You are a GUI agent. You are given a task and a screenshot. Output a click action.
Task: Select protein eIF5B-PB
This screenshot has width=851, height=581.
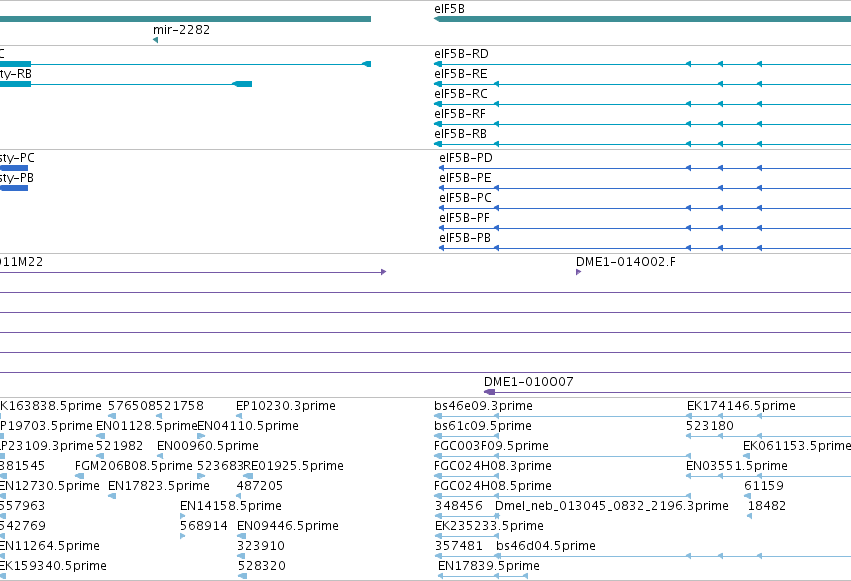[x=465, y=238]
